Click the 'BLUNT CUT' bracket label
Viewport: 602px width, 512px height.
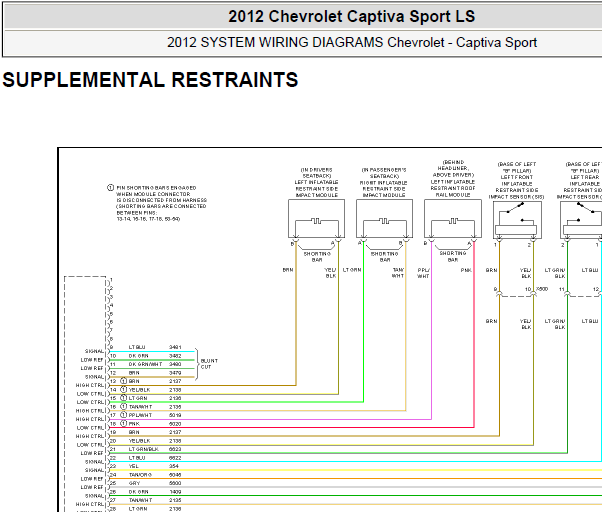(209, 364)
